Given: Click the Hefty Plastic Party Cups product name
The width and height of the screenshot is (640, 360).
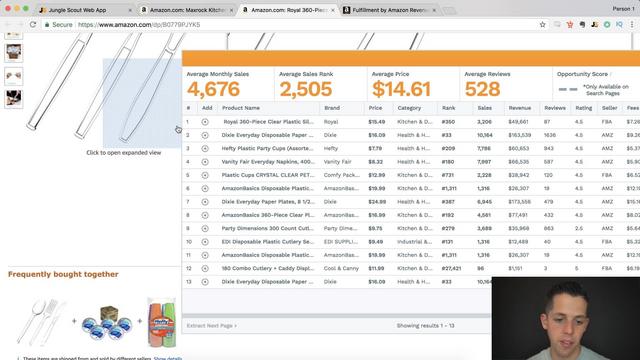Looking at the screenshot, I should tap(267, 149).
